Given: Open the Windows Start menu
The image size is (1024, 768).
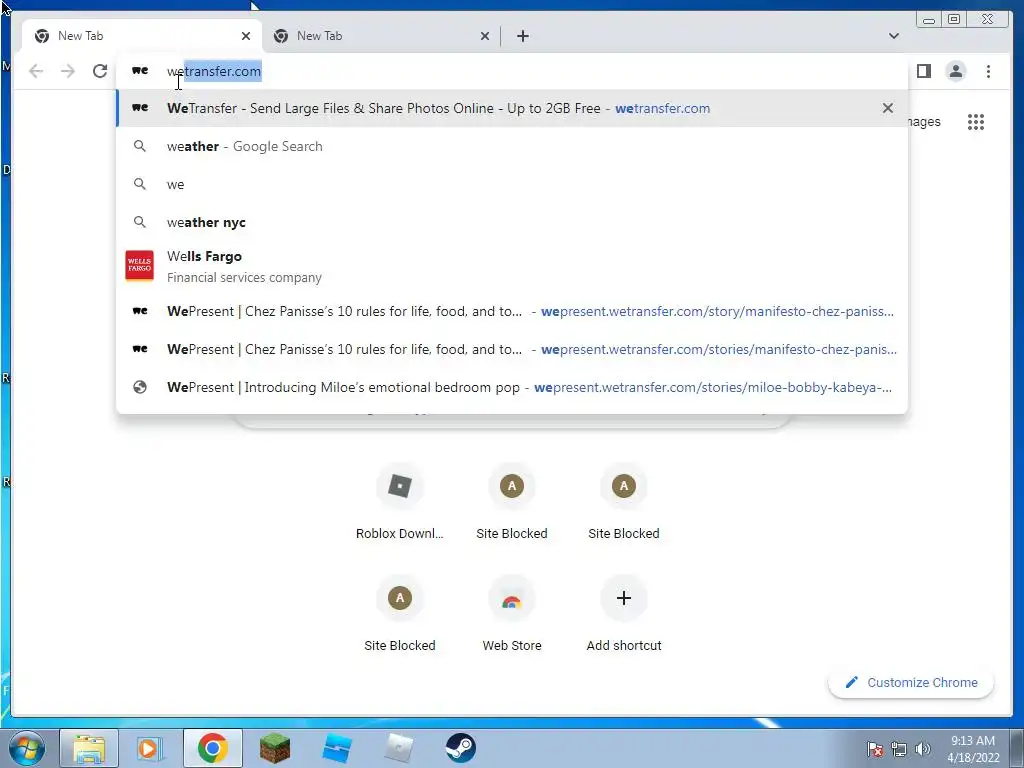Looking at the screenshot, I should (x=26, y=748).
